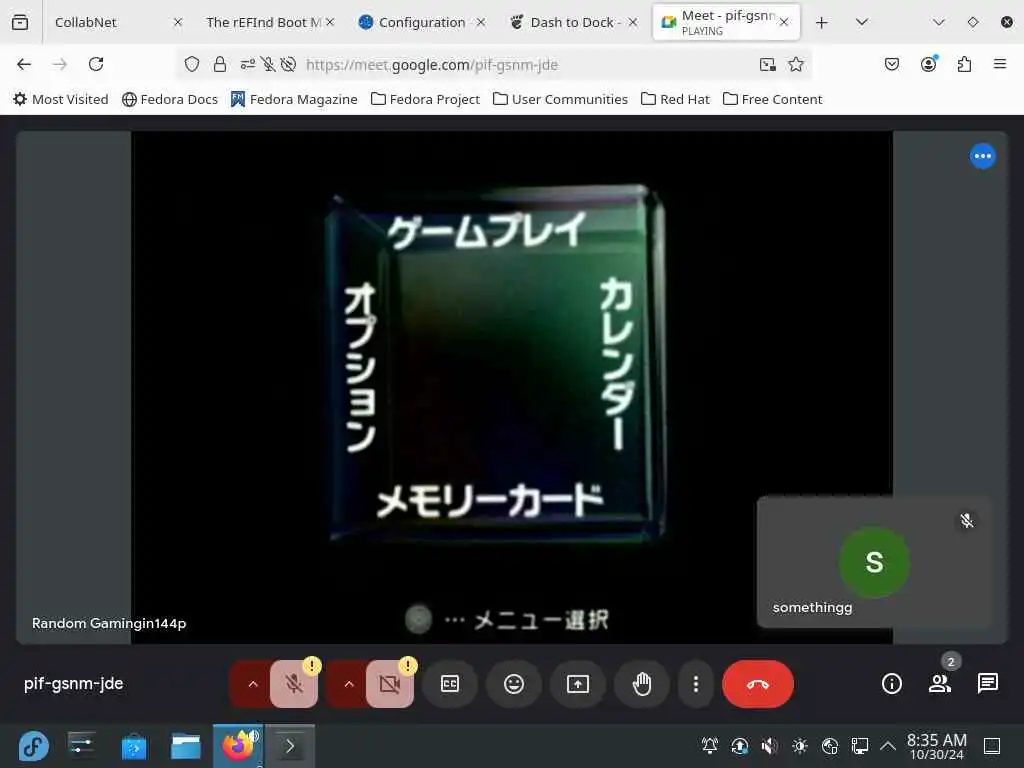The height and width of the screenshot is (768, 1024).
Task: Open meeting details info icon
Action: pyautogui.click(x=891, y=684)
